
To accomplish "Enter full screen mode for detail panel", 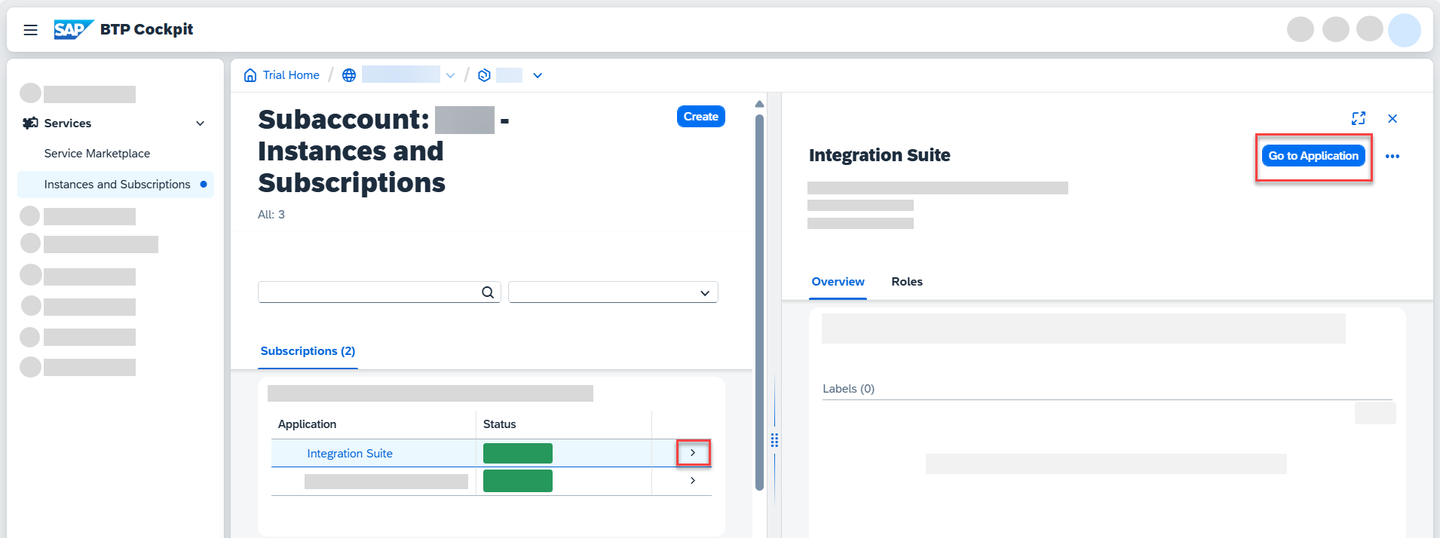I will click(1358, 118).
